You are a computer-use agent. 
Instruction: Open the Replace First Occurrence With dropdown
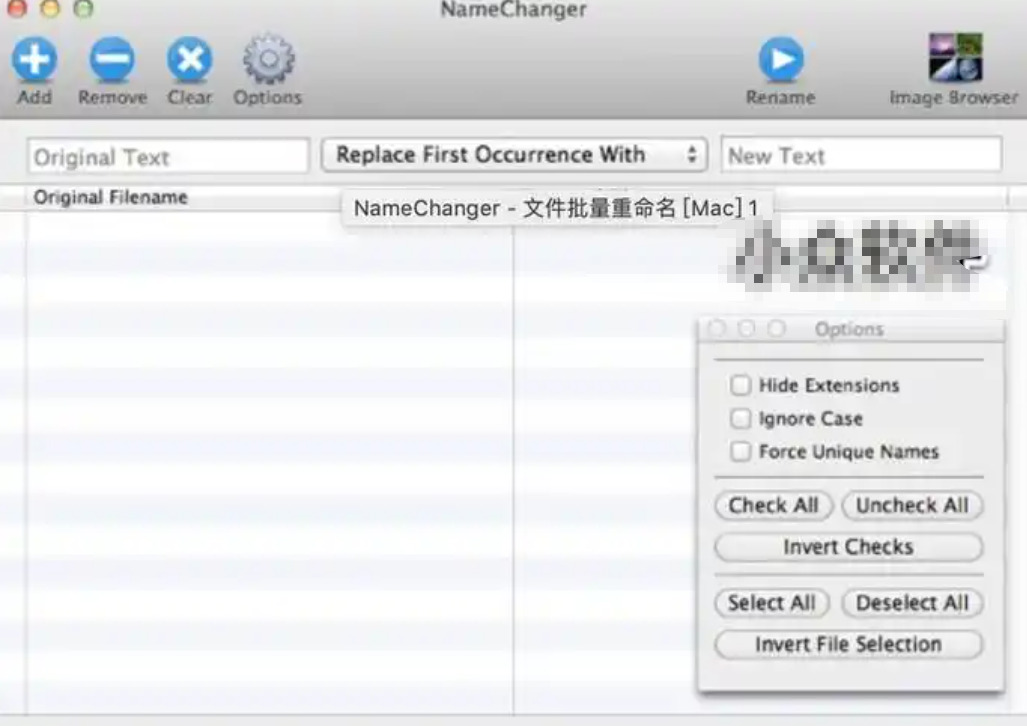pyautogui.click(x=514, y=155)
